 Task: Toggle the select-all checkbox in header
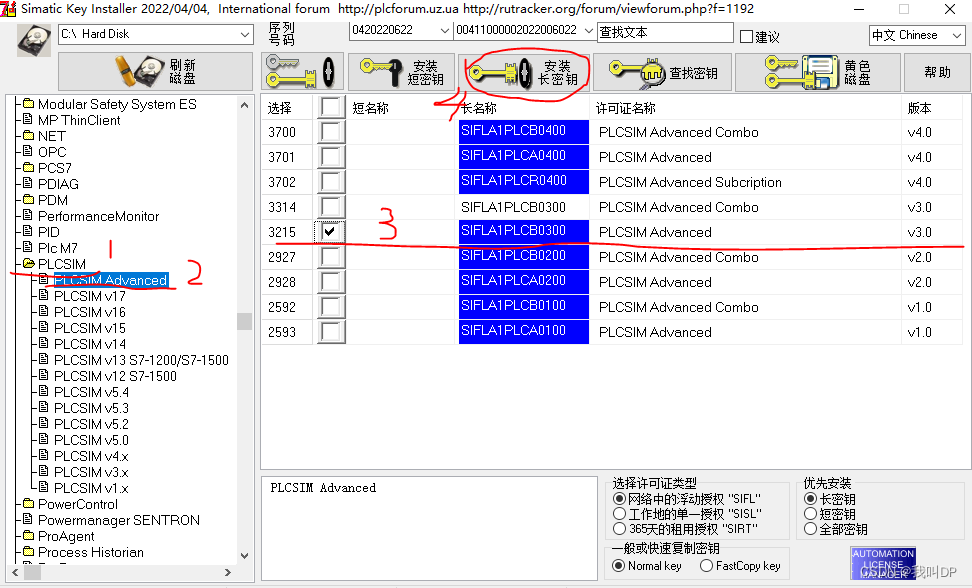pyautogui.click(x=330, y=107)
